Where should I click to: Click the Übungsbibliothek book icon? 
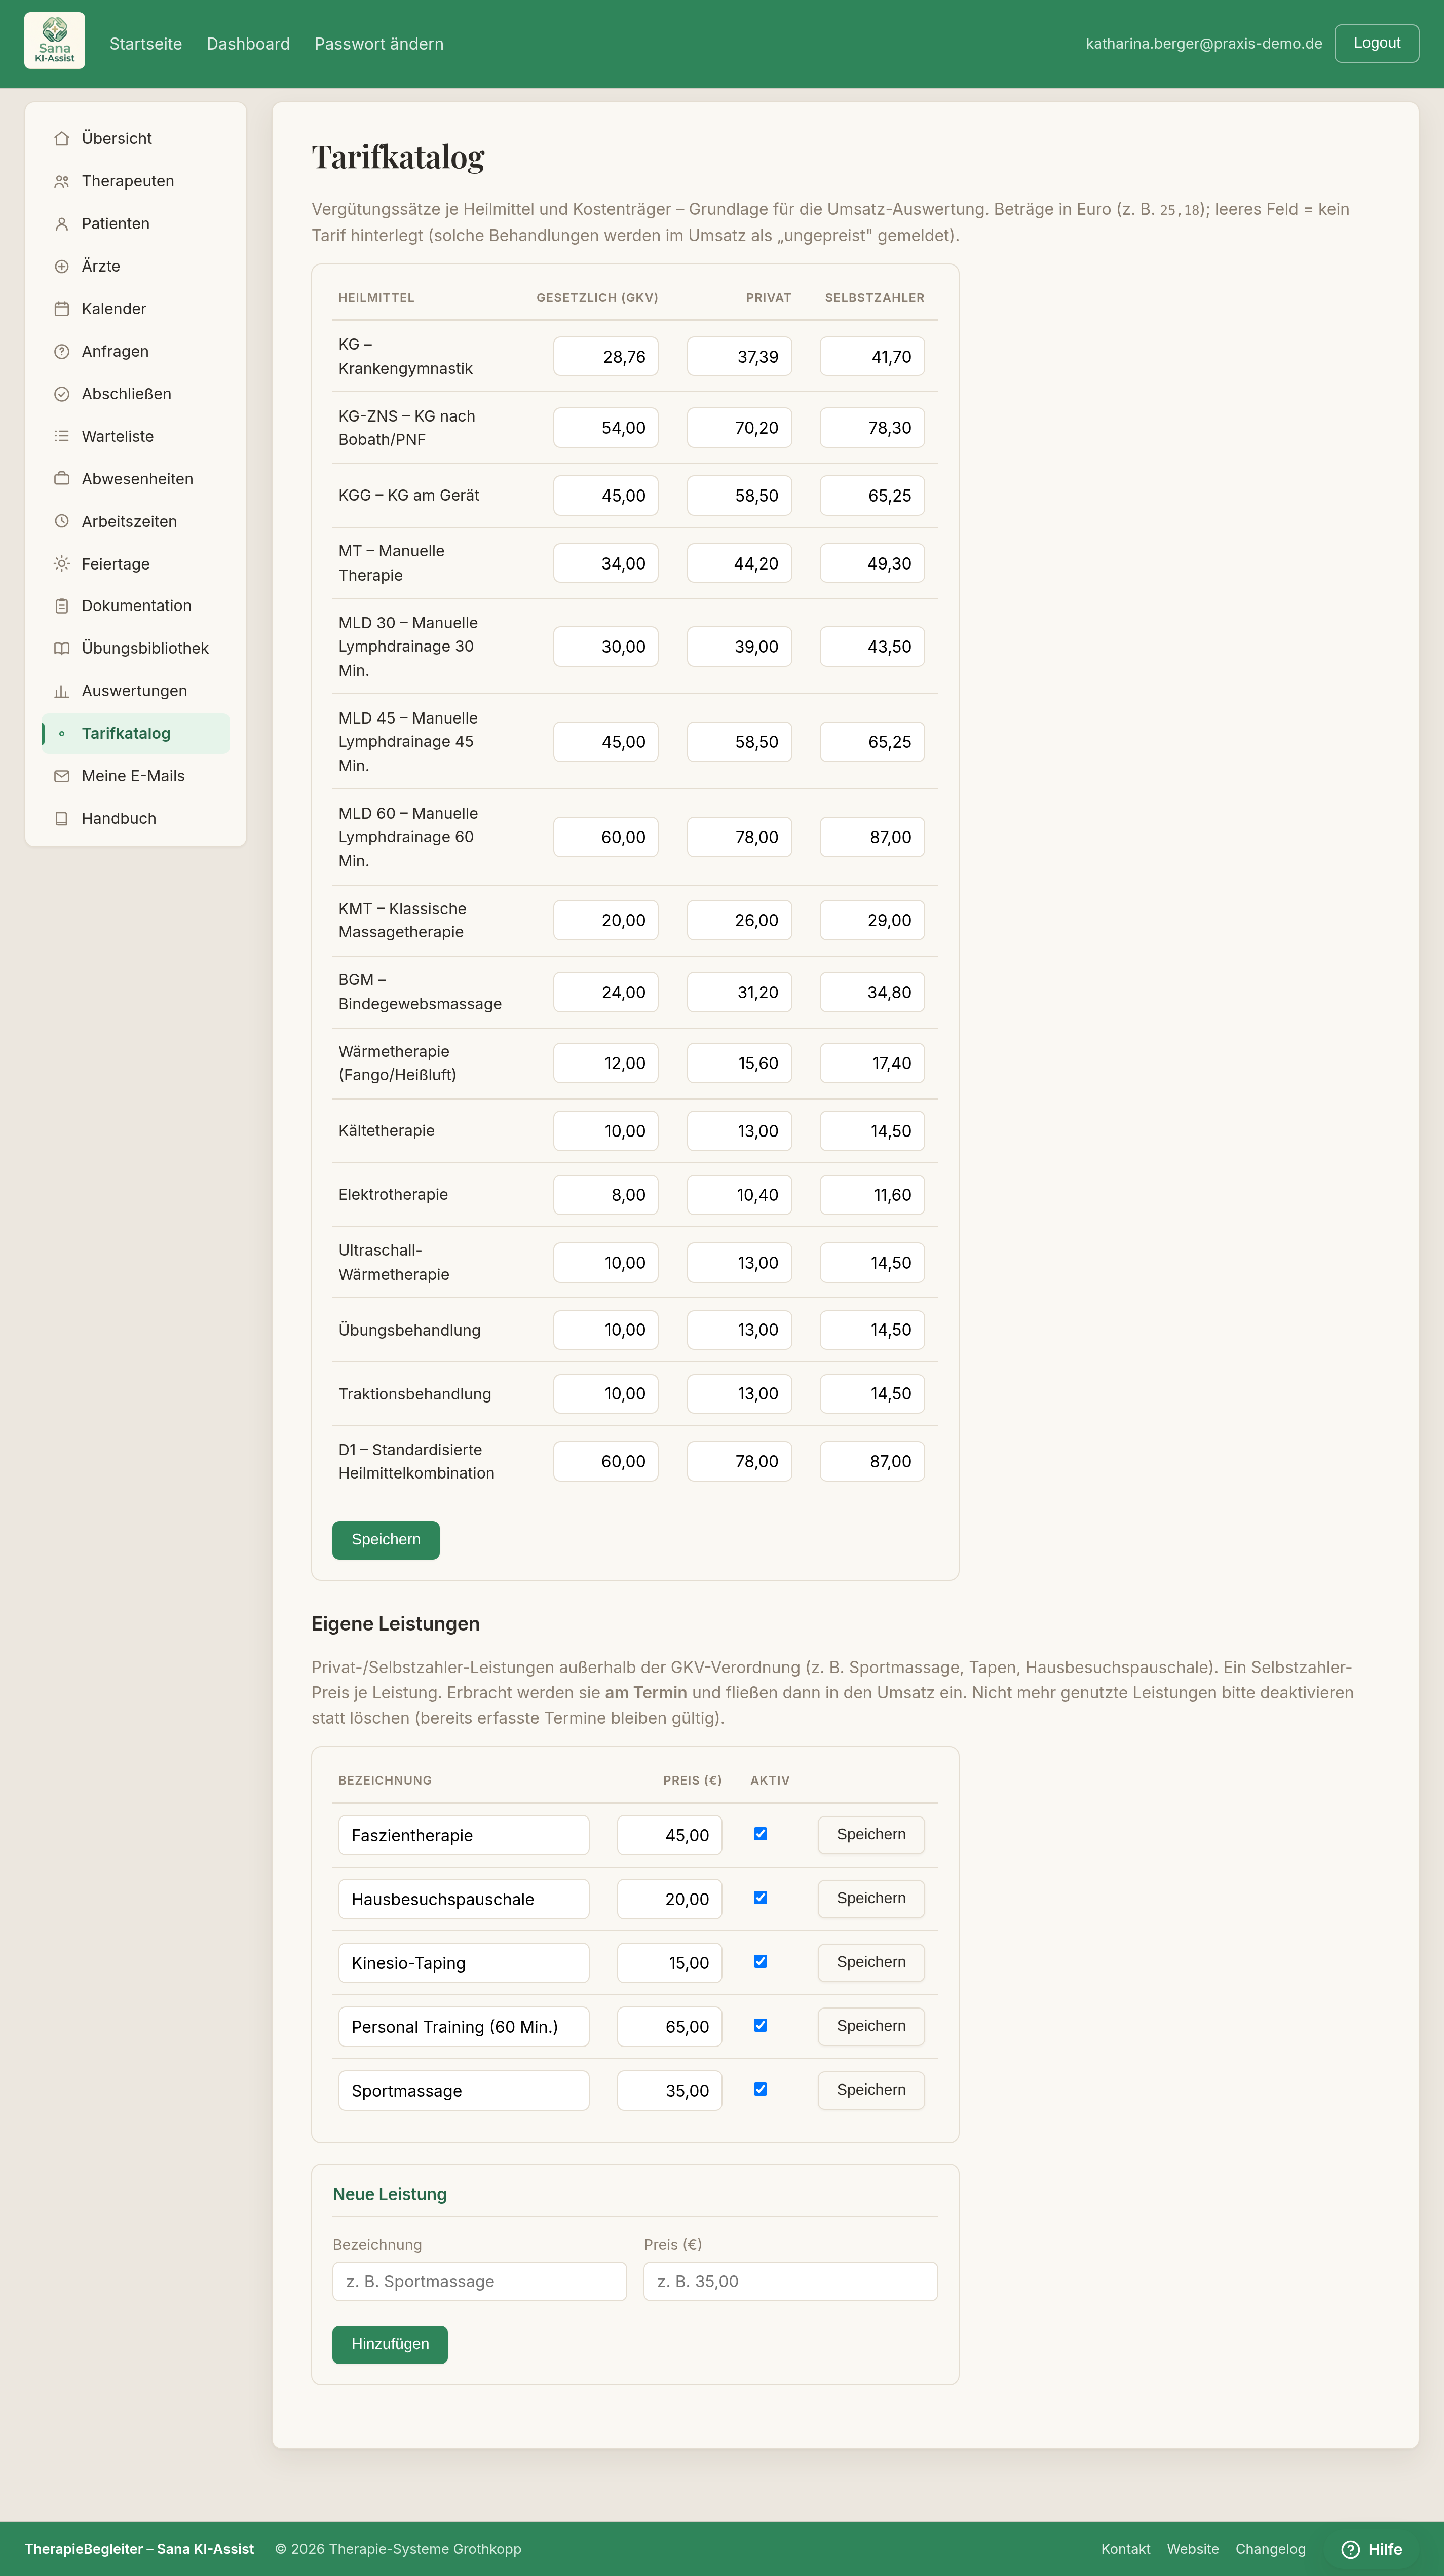(62, 648)
